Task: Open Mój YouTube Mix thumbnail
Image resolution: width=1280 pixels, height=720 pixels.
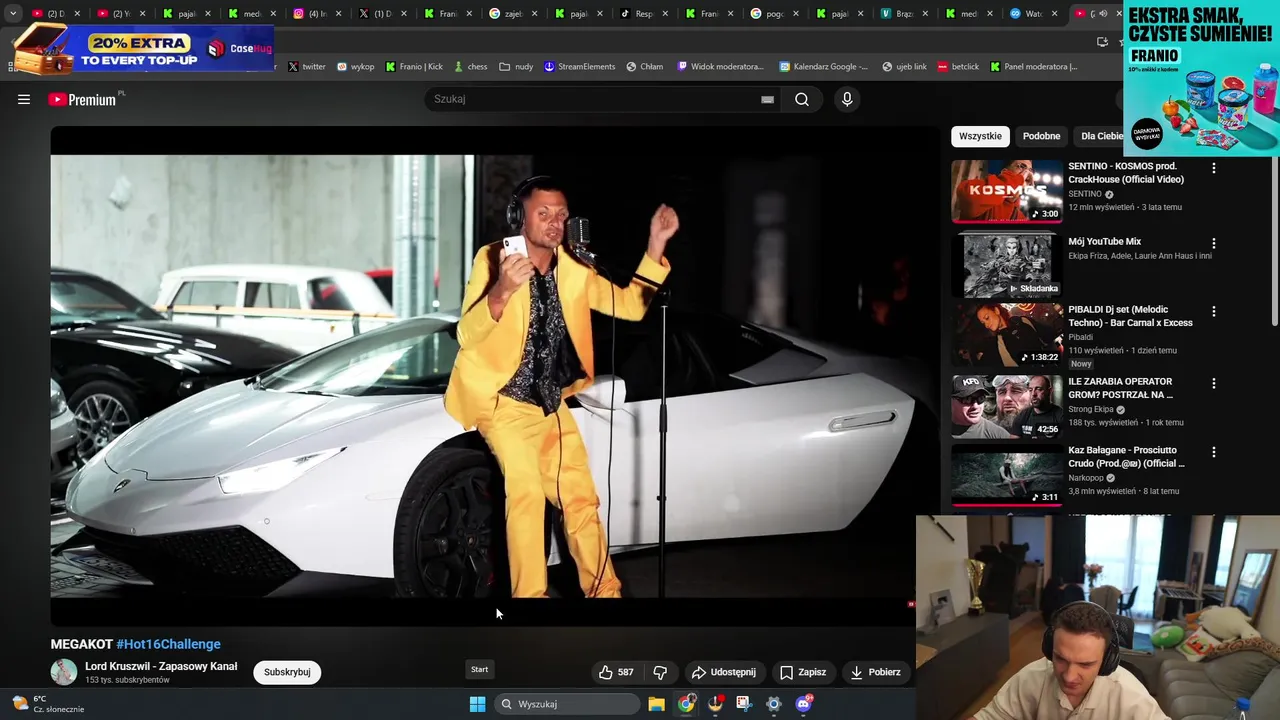Action: [x=1007, y=266]
